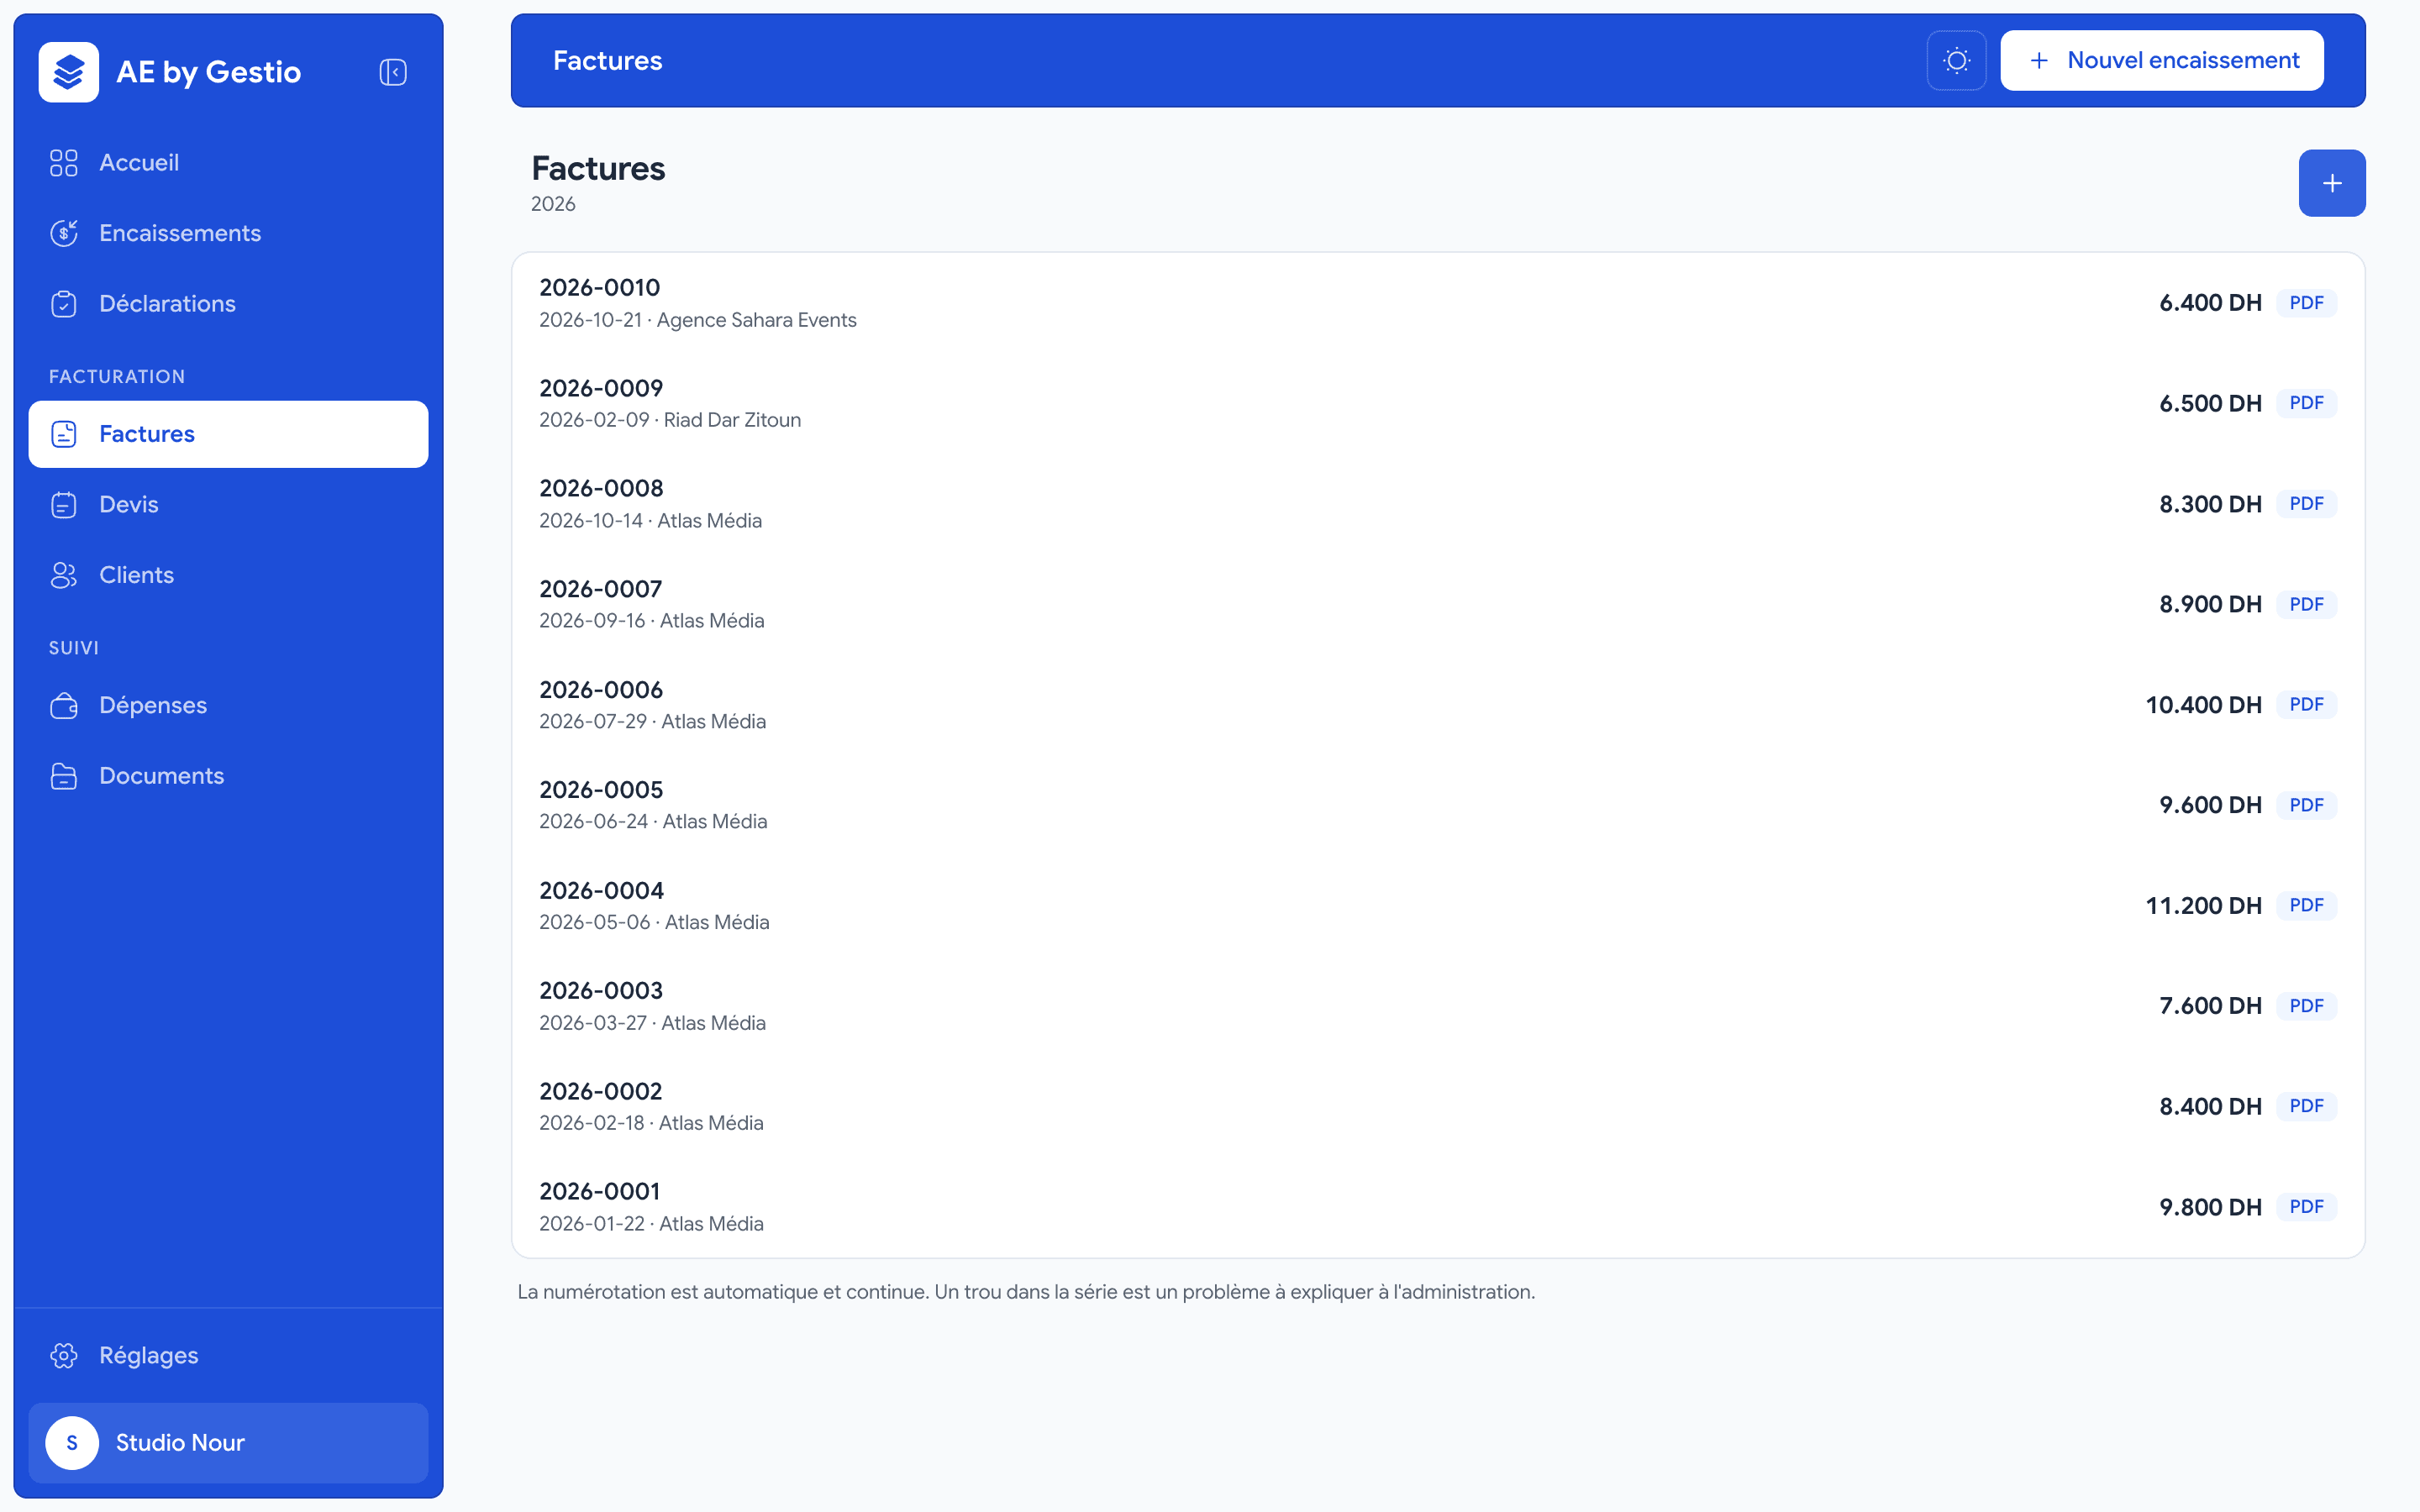This screenshot has width=2420, height=1512.
Task: Toggle the light/dark theme sun icon
Action: tap(1956, 60)
